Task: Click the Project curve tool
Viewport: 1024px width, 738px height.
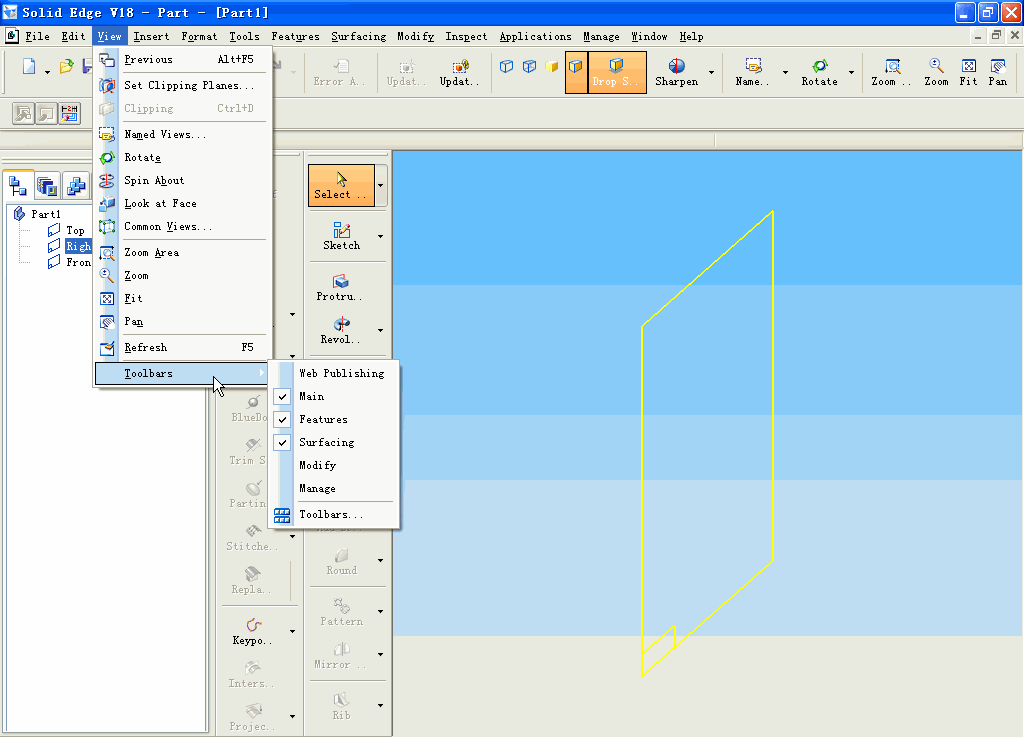Action: click(x=253, y=718)
